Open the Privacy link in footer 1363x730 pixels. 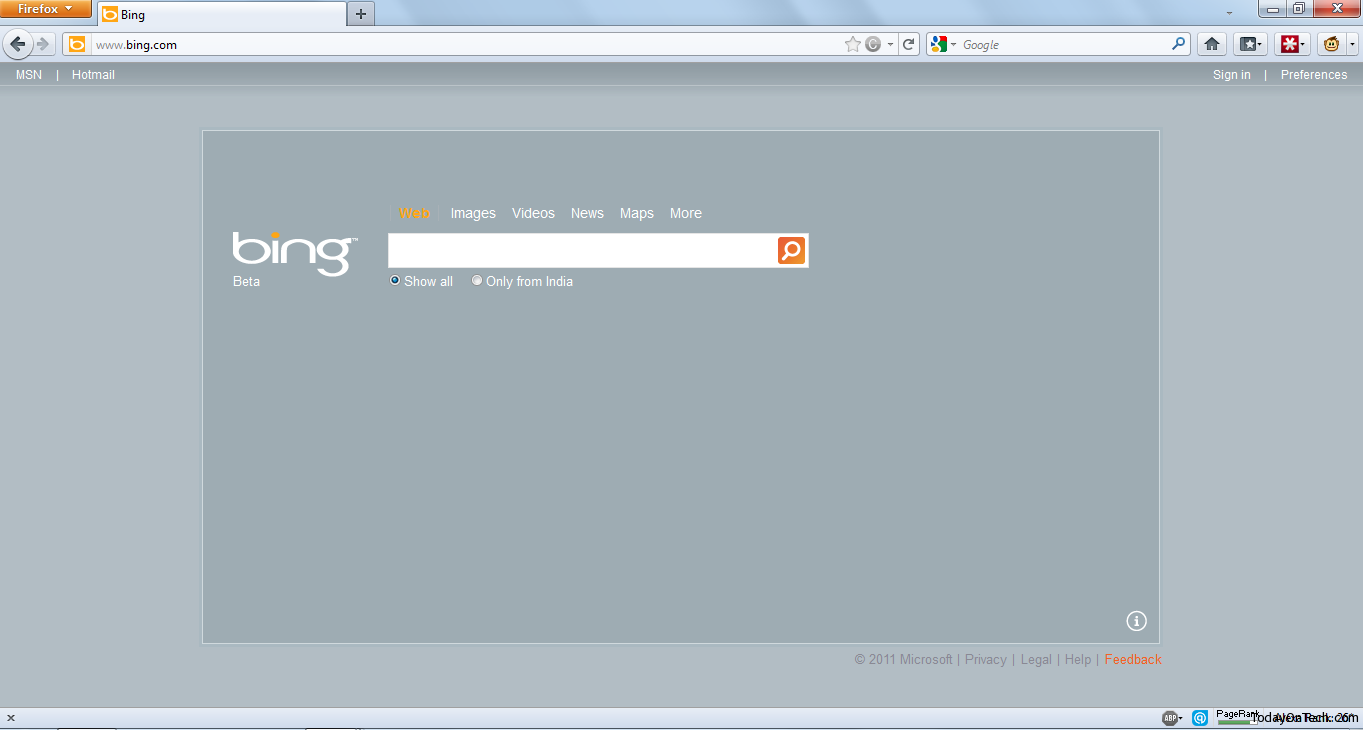[x=986, y=660]
